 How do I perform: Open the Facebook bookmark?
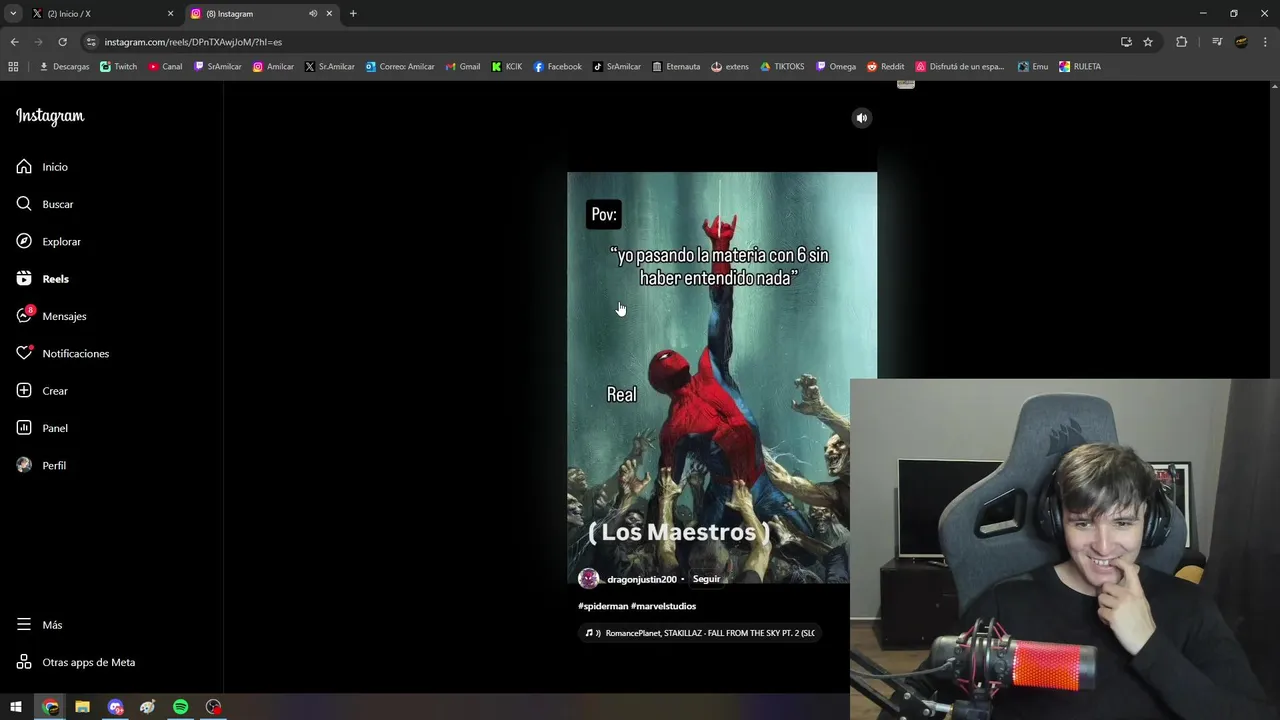pos(557,67)
